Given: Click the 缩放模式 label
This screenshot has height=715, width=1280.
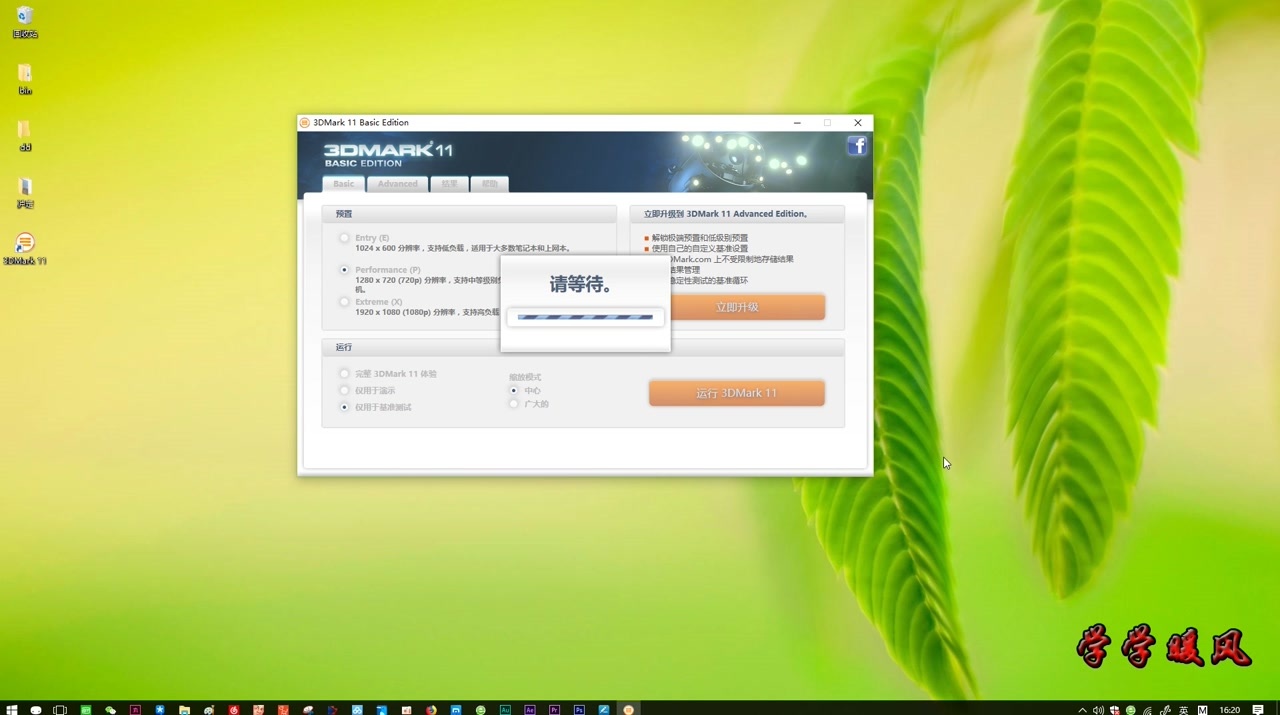Looking at the screenshot, I should click(525, 377).
